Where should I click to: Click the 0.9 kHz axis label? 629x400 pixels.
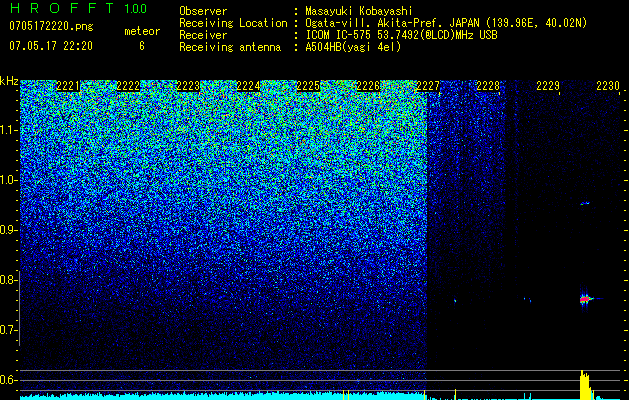(8, 230)
